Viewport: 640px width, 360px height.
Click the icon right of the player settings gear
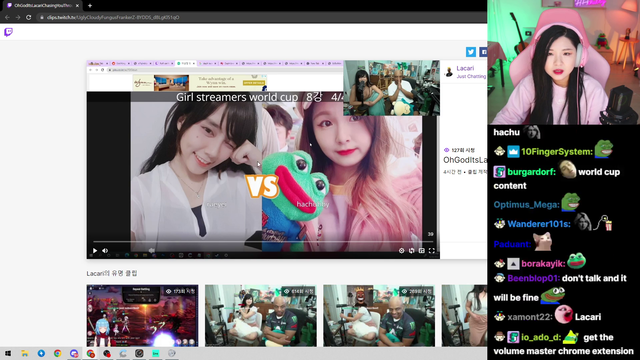coord(411,251)
